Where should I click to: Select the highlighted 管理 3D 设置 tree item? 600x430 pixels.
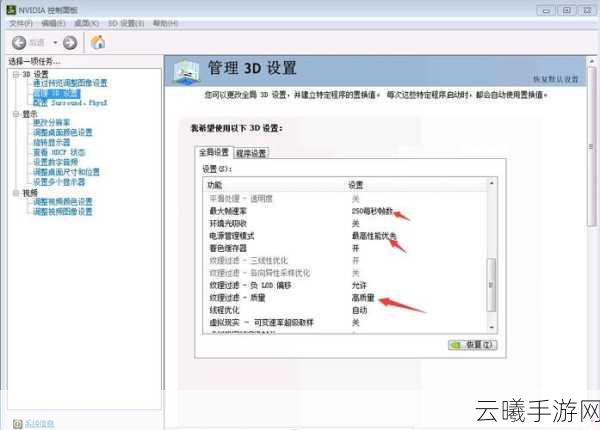click(x=57, y=93)
